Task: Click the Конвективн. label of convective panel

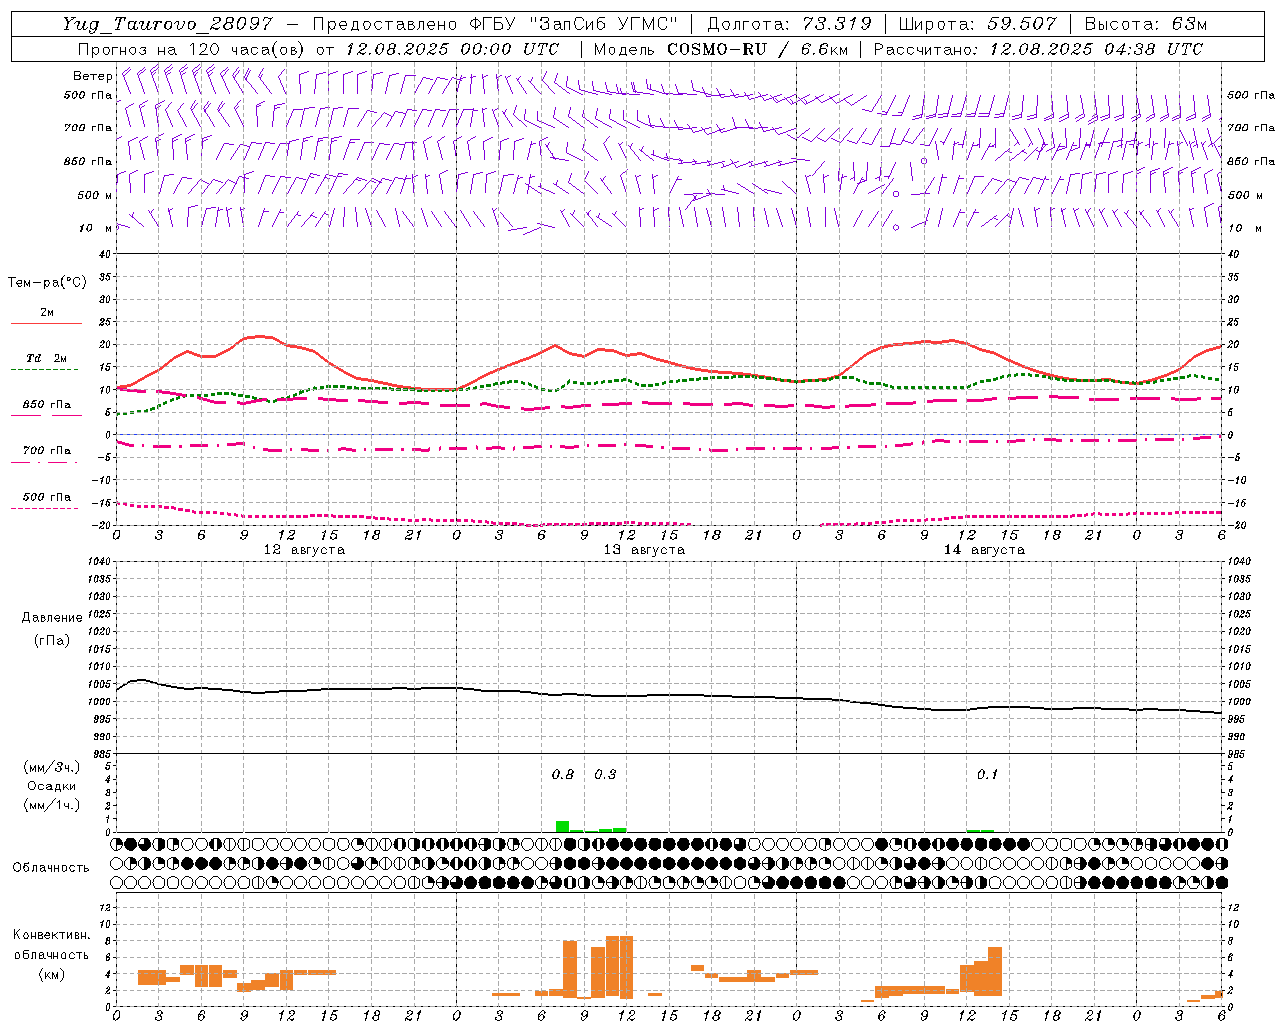Action: (51, 935)
